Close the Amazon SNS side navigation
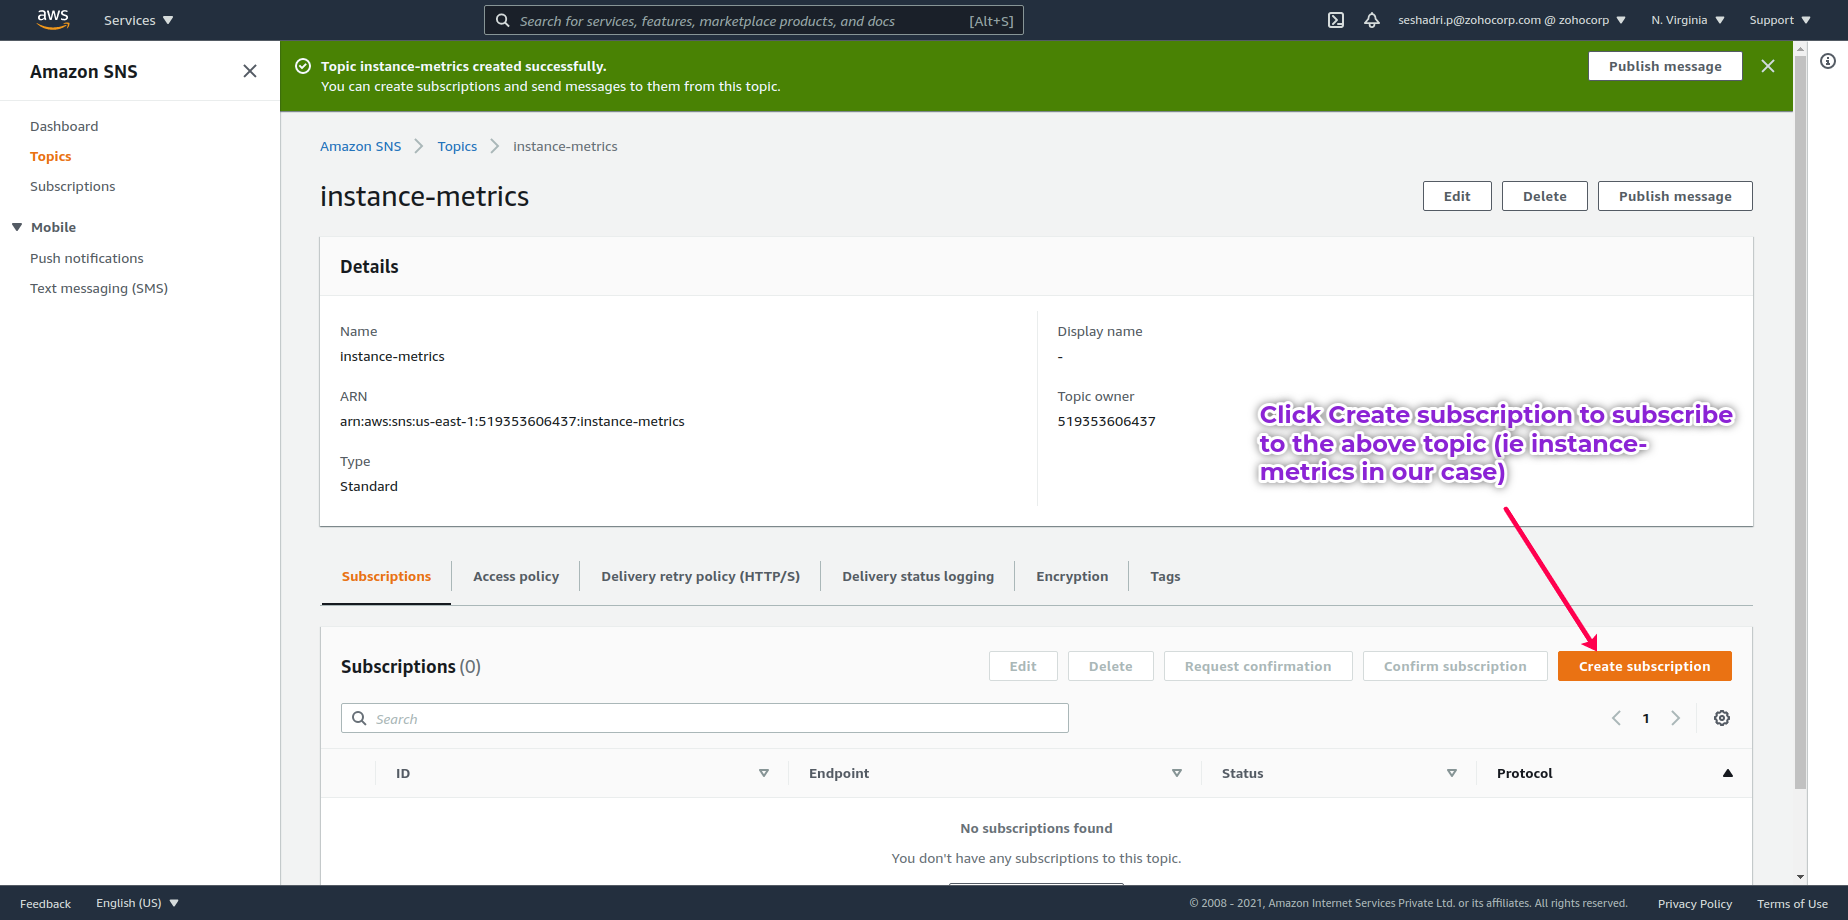This screenshot has width=1848, height=920. point(250,71)
